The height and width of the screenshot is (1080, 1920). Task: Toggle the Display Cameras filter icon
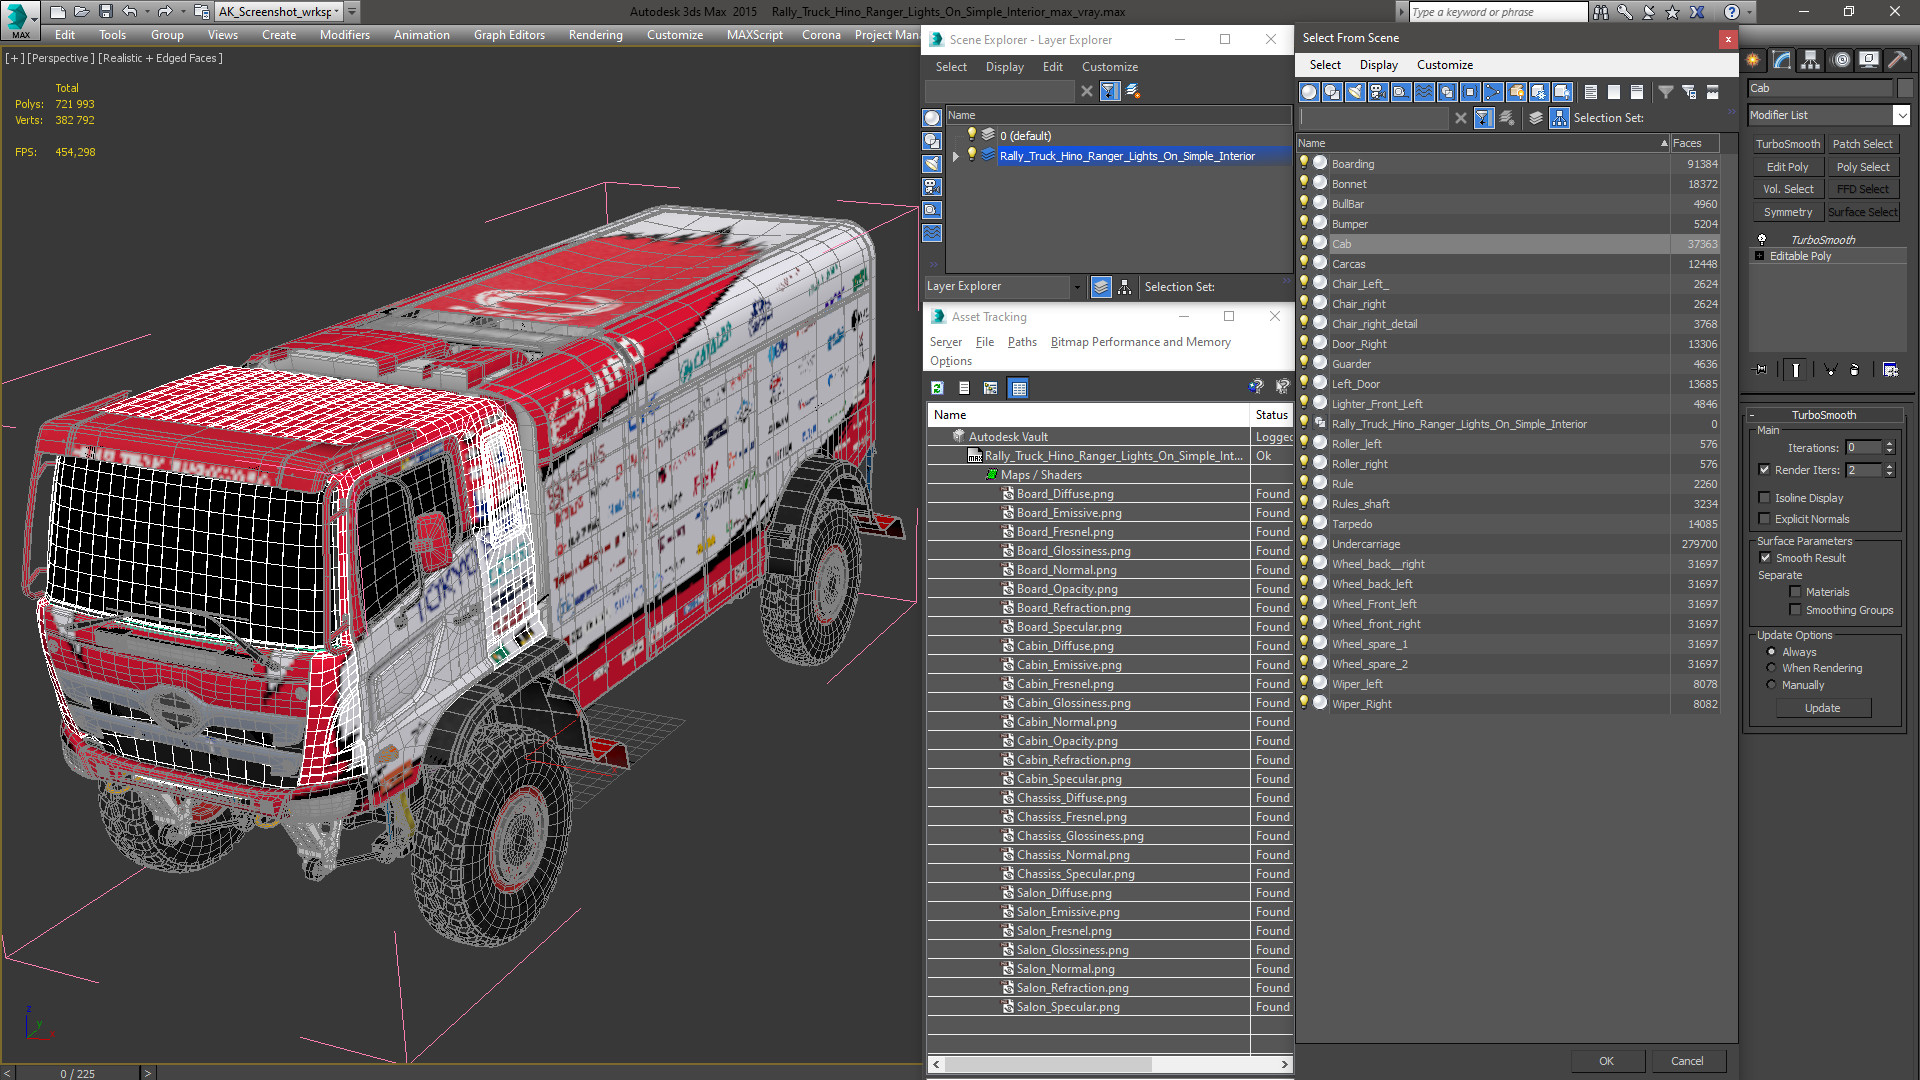[x=1378, y=92]
